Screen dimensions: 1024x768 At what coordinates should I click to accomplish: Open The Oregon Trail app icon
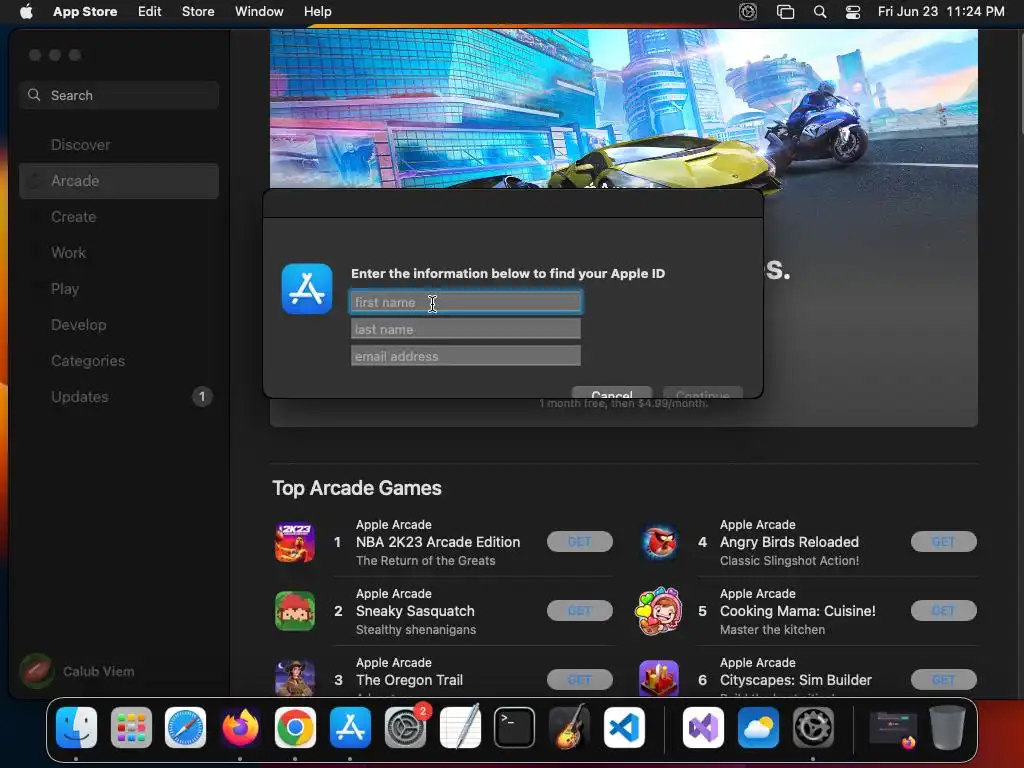(295, 679)
